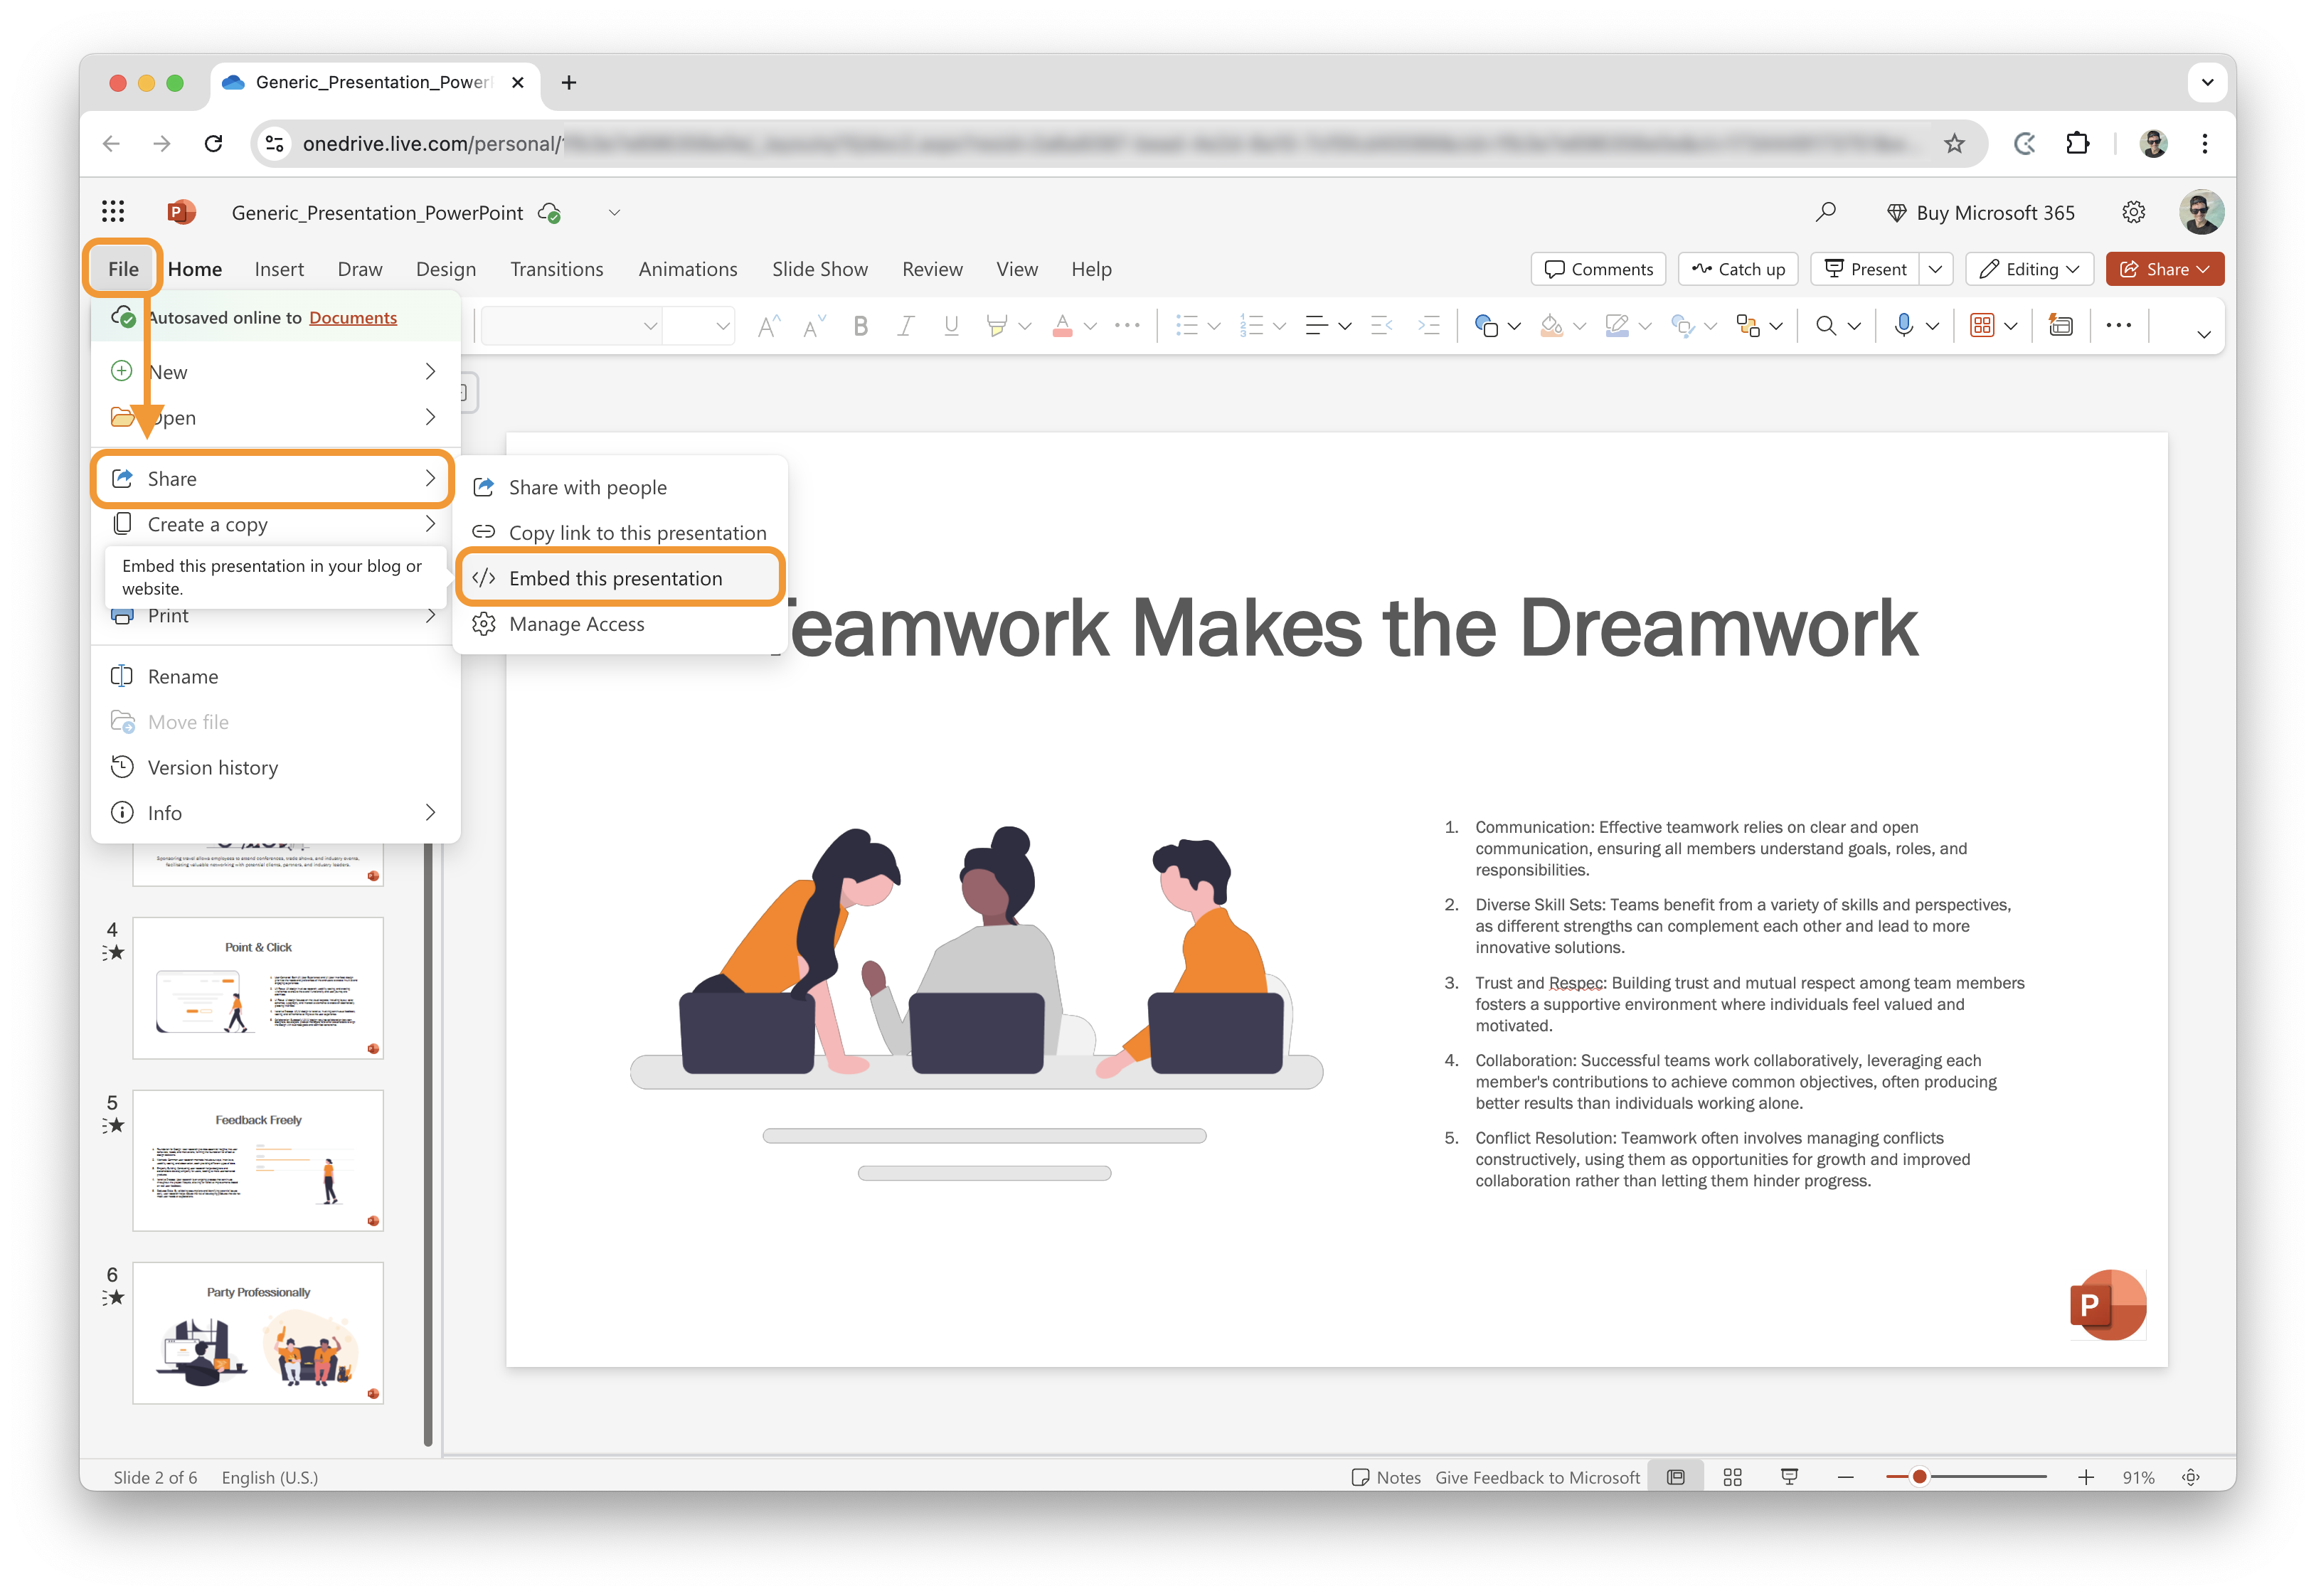This screenshot has width=2316, height=1596.
Task: Toggle Italic formatting
Action: pos(905,326)
